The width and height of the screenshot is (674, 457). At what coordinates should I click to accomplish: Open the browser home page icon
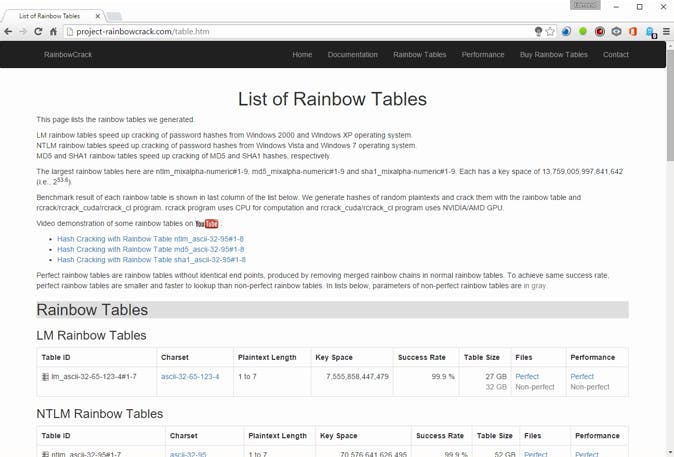53,31
